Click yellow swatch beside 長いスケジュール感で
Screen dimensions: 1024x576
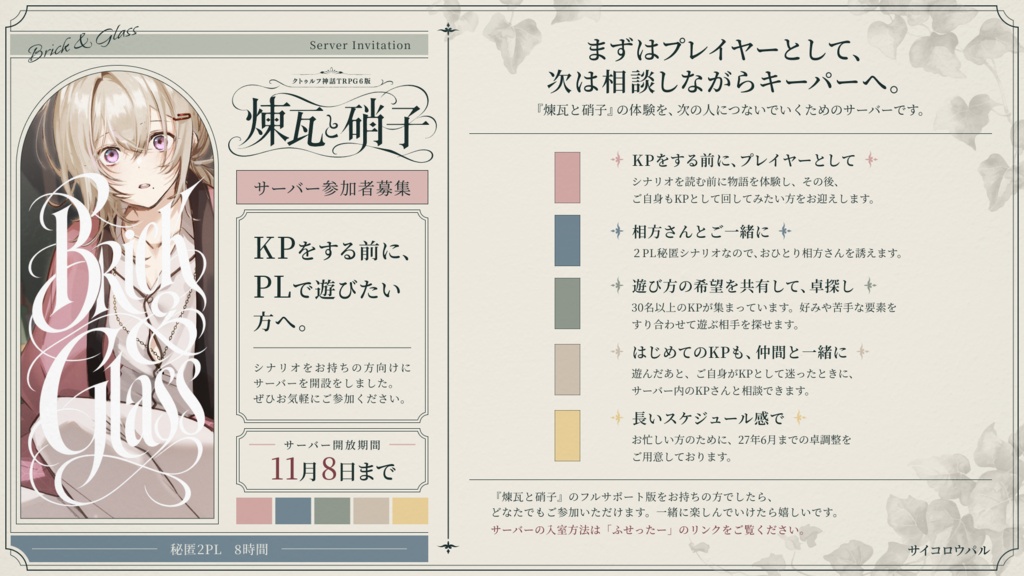pyautogui.click(x=567, y=436)
